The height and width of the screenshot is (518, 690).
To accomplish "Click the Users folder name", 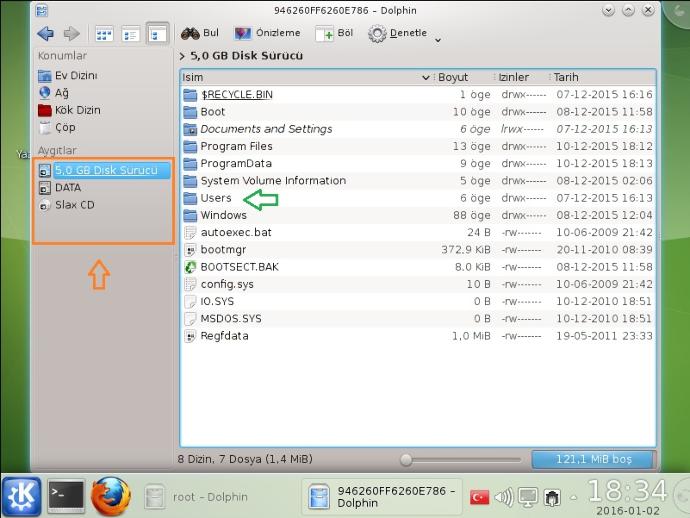I will coord(216,198).
